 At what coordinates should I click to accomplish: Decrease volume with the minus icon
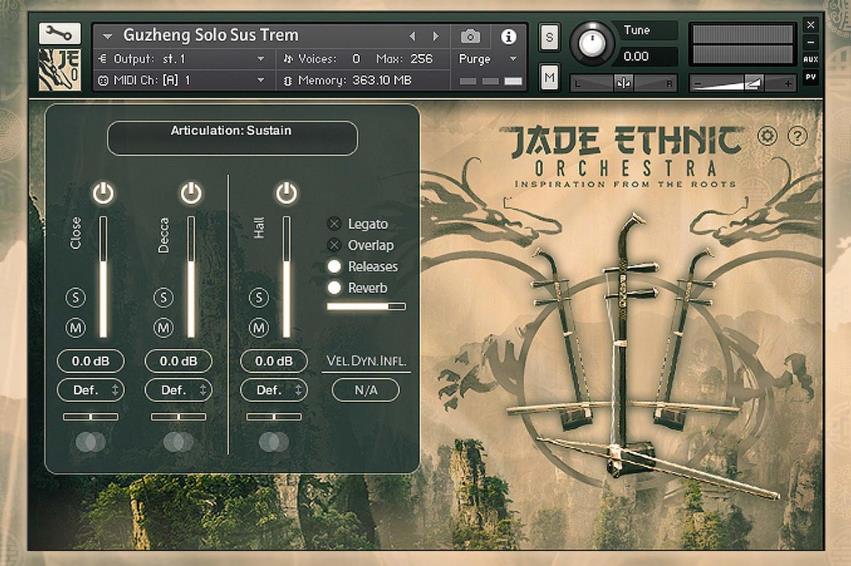coord(698,84)
